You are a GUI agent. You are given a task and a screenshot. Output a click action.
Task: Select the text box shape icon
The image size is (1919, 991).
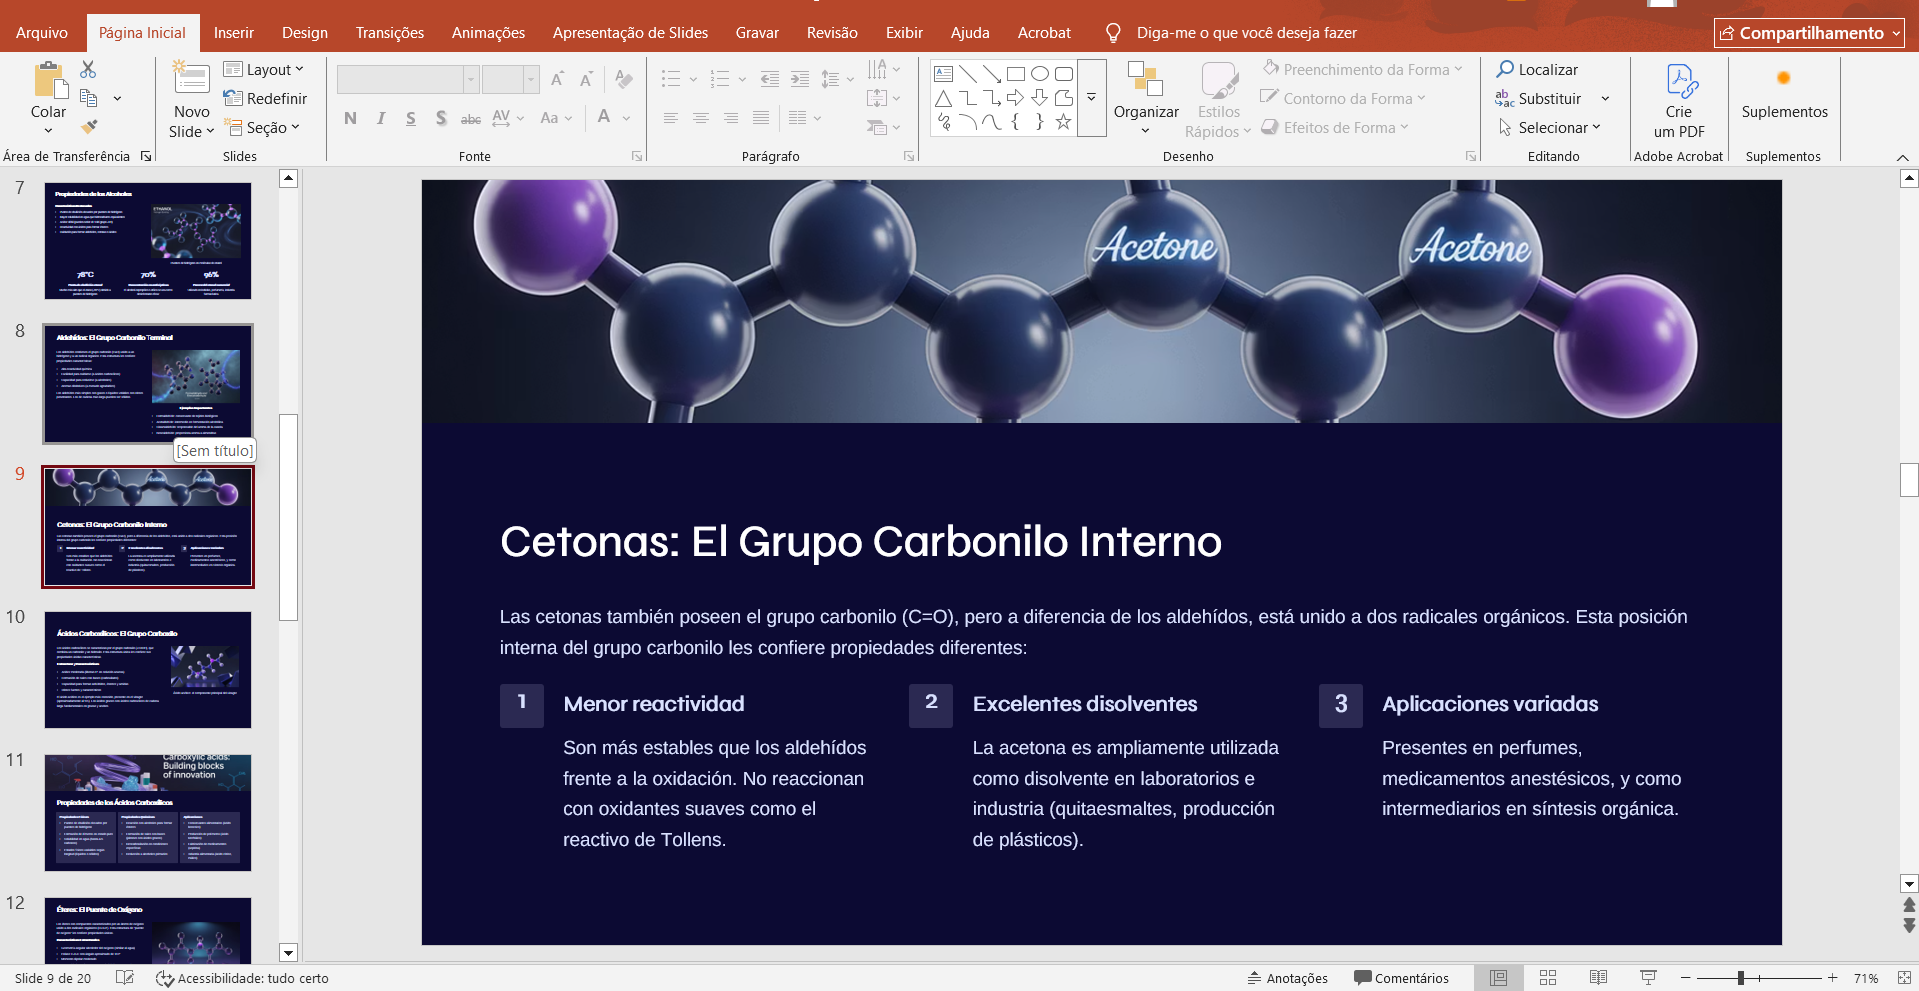click(x=943, y=74)
